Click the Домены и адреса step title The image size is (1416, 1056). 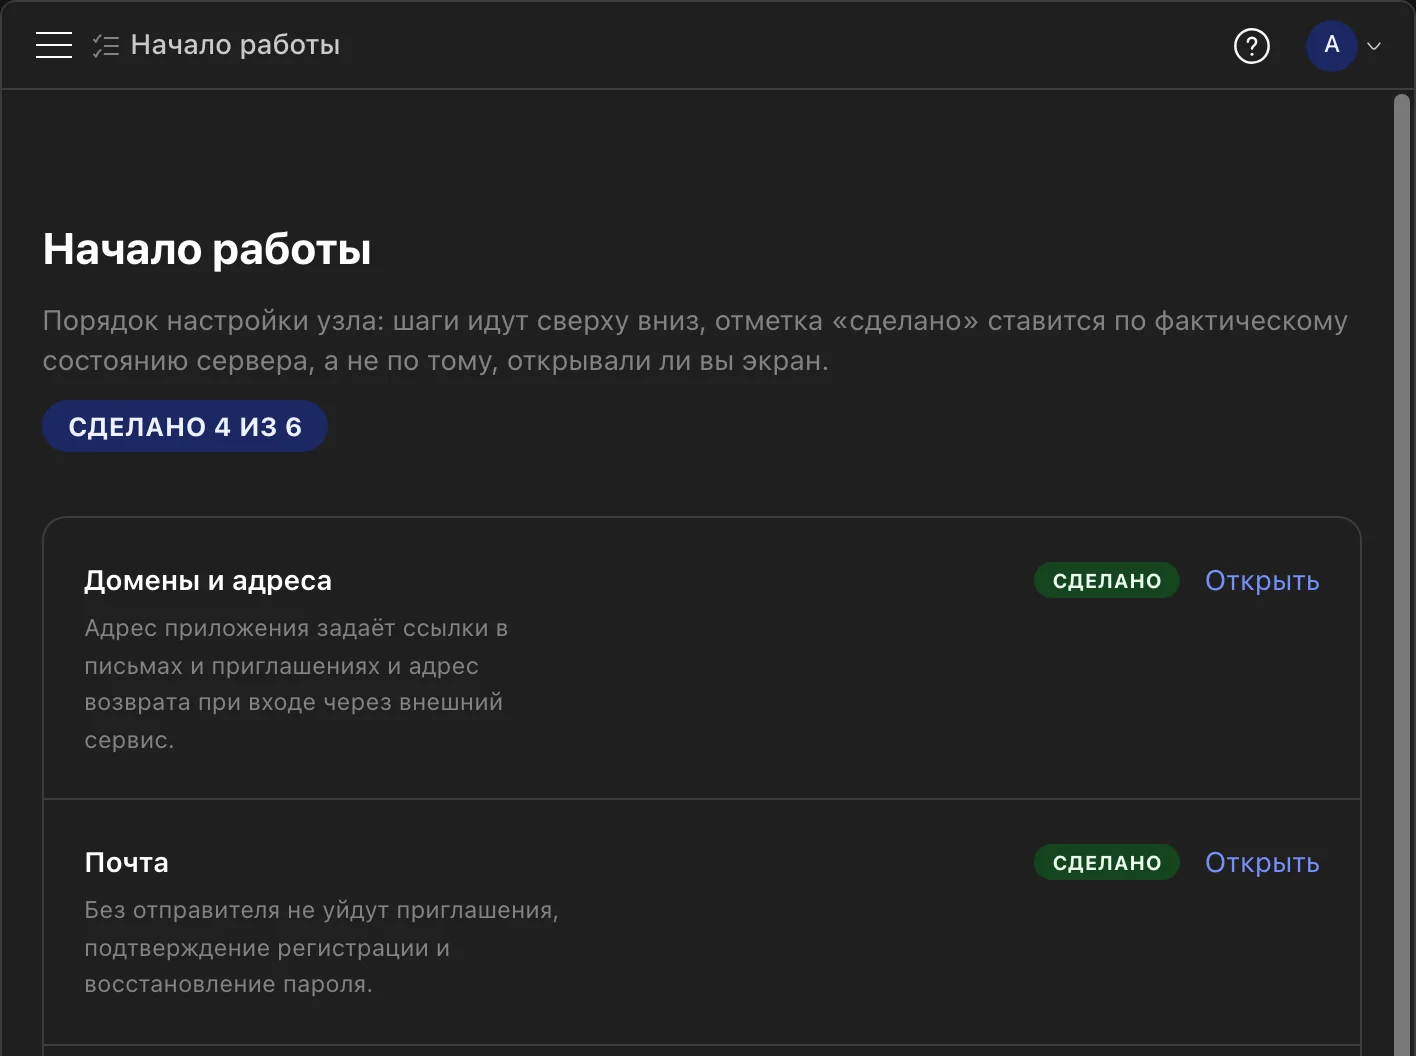pos(208,581)
